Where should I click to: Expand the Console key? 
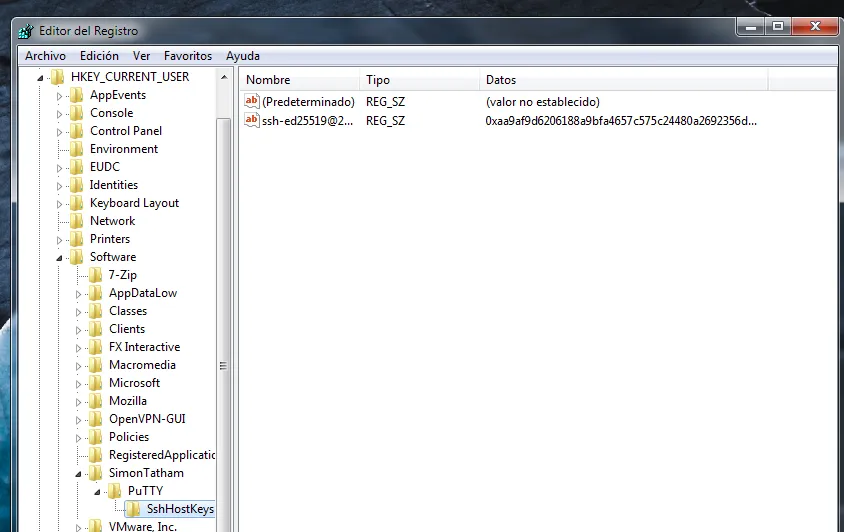[x=59, y=114]
